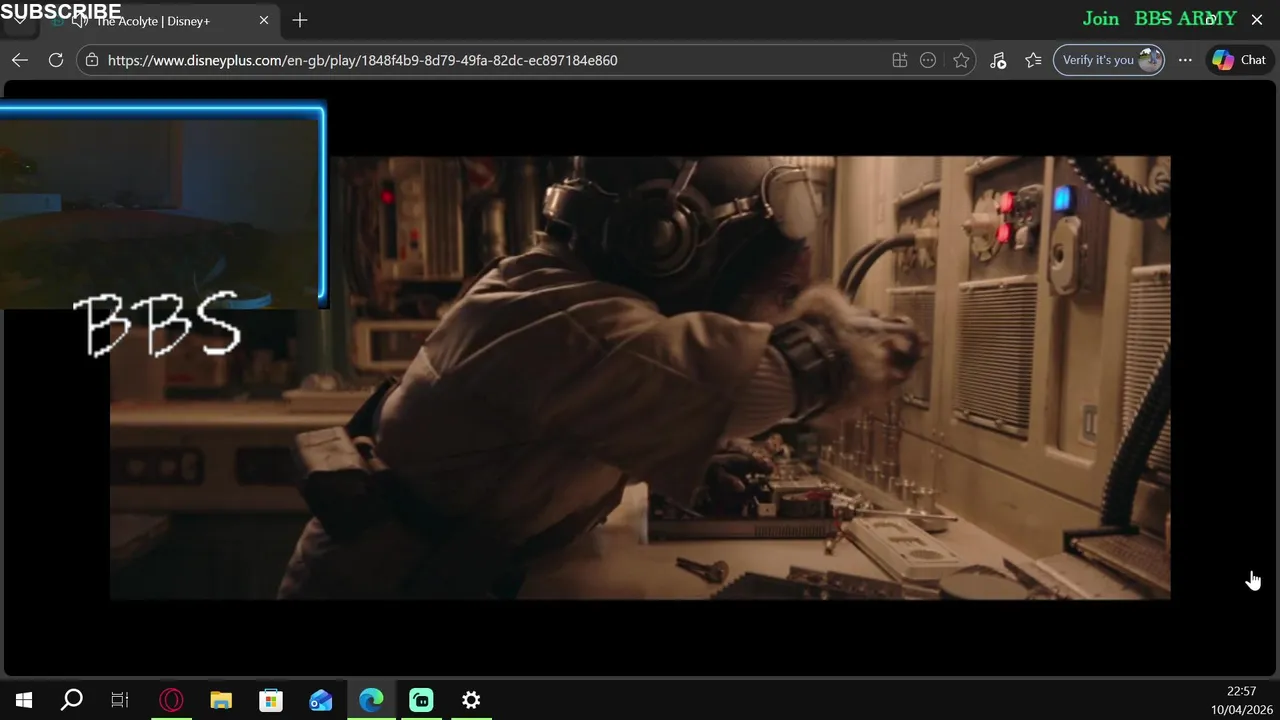
Task: Switch to Microsoft Edge on the taskbar
Action: point(371,700)
